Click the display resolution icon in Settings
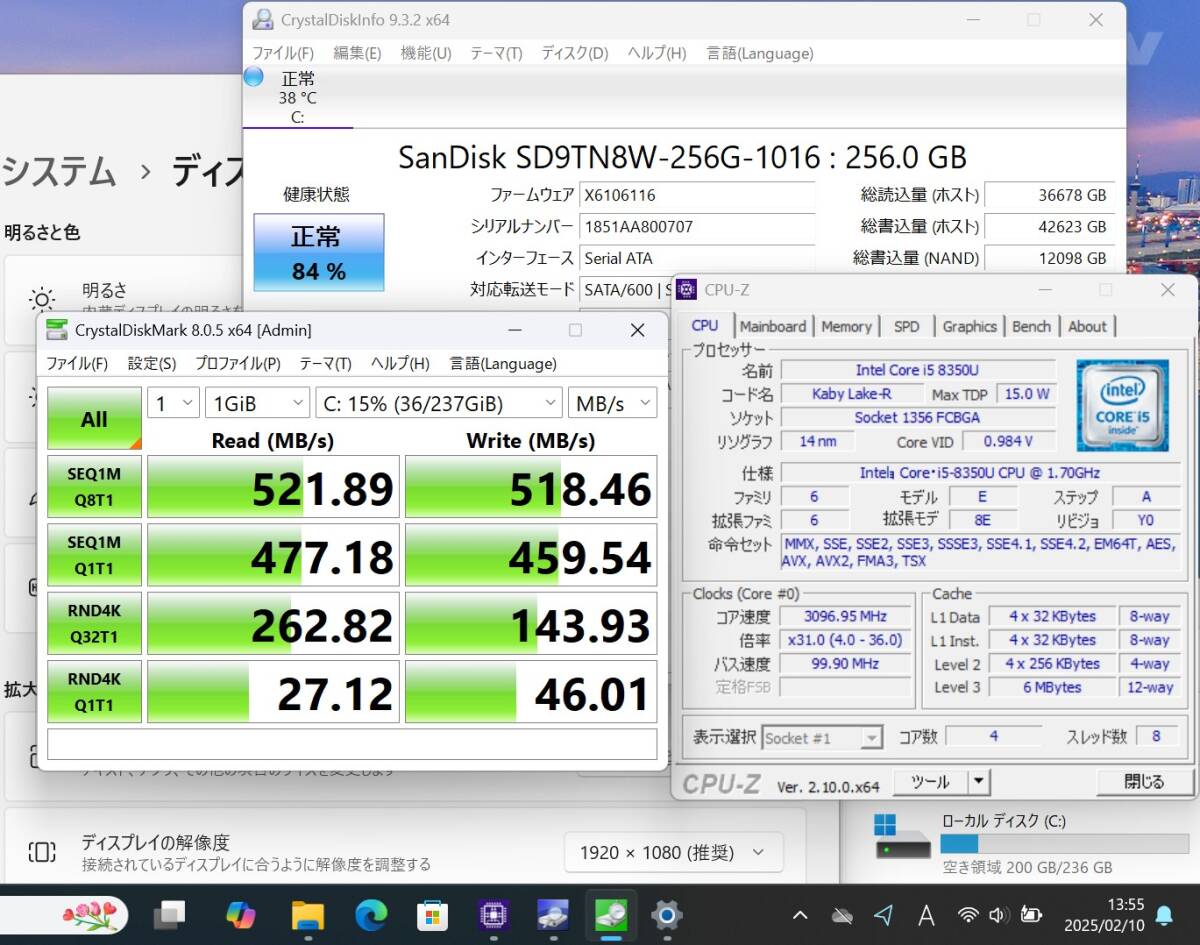 click(x=42, y=852)
